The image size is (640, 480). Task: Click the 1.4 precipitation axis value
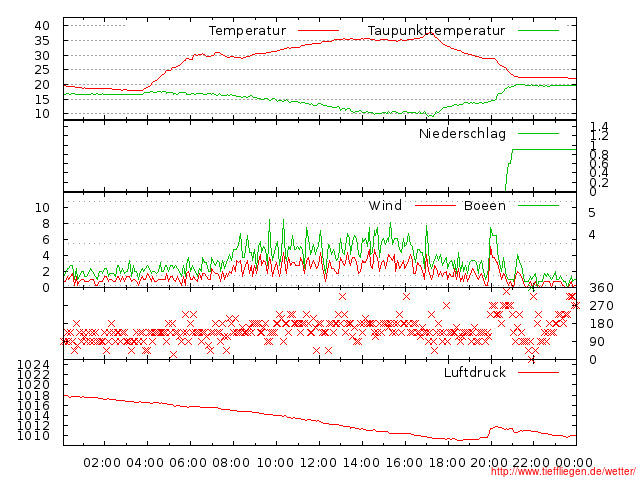click(x=599, y=127)
